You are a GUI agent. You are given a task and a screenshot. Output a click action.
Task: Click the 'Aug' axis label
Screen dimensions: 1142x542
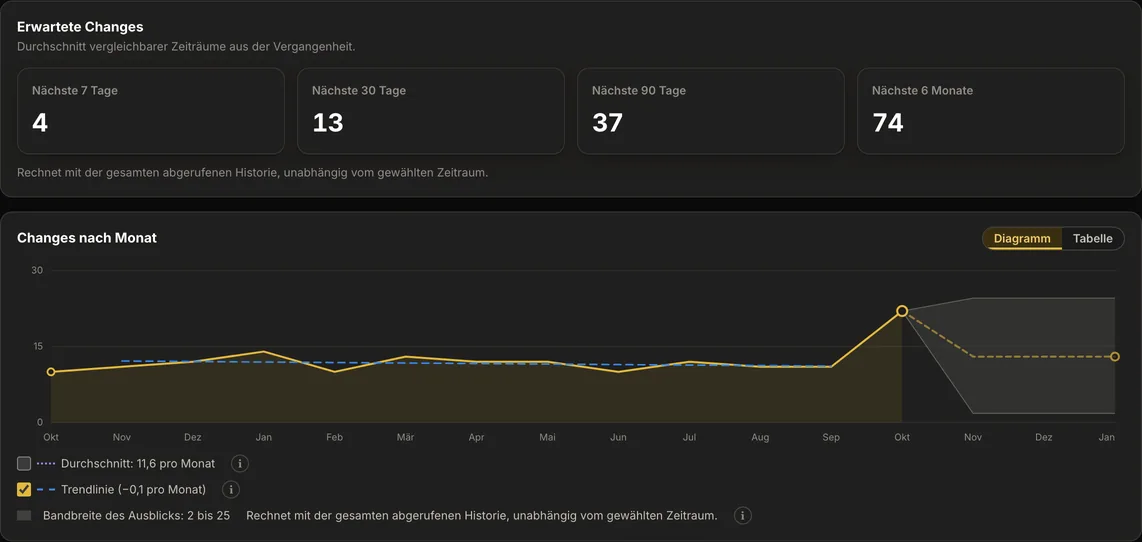[x=760, y=437]
